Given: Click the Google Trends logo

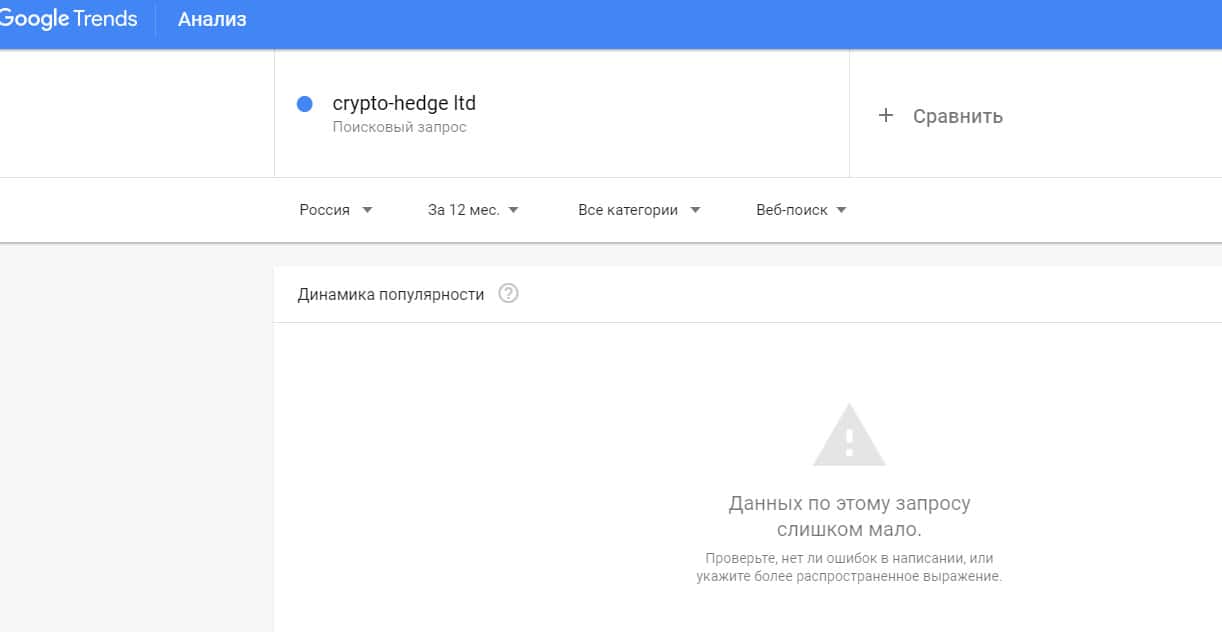Looking at the screenshot, I should [x=68, y=19].
